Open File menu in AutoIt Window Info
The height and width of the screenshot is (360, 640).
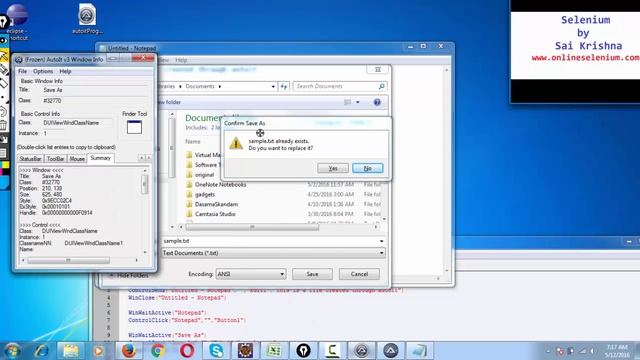tap(22, 71)
